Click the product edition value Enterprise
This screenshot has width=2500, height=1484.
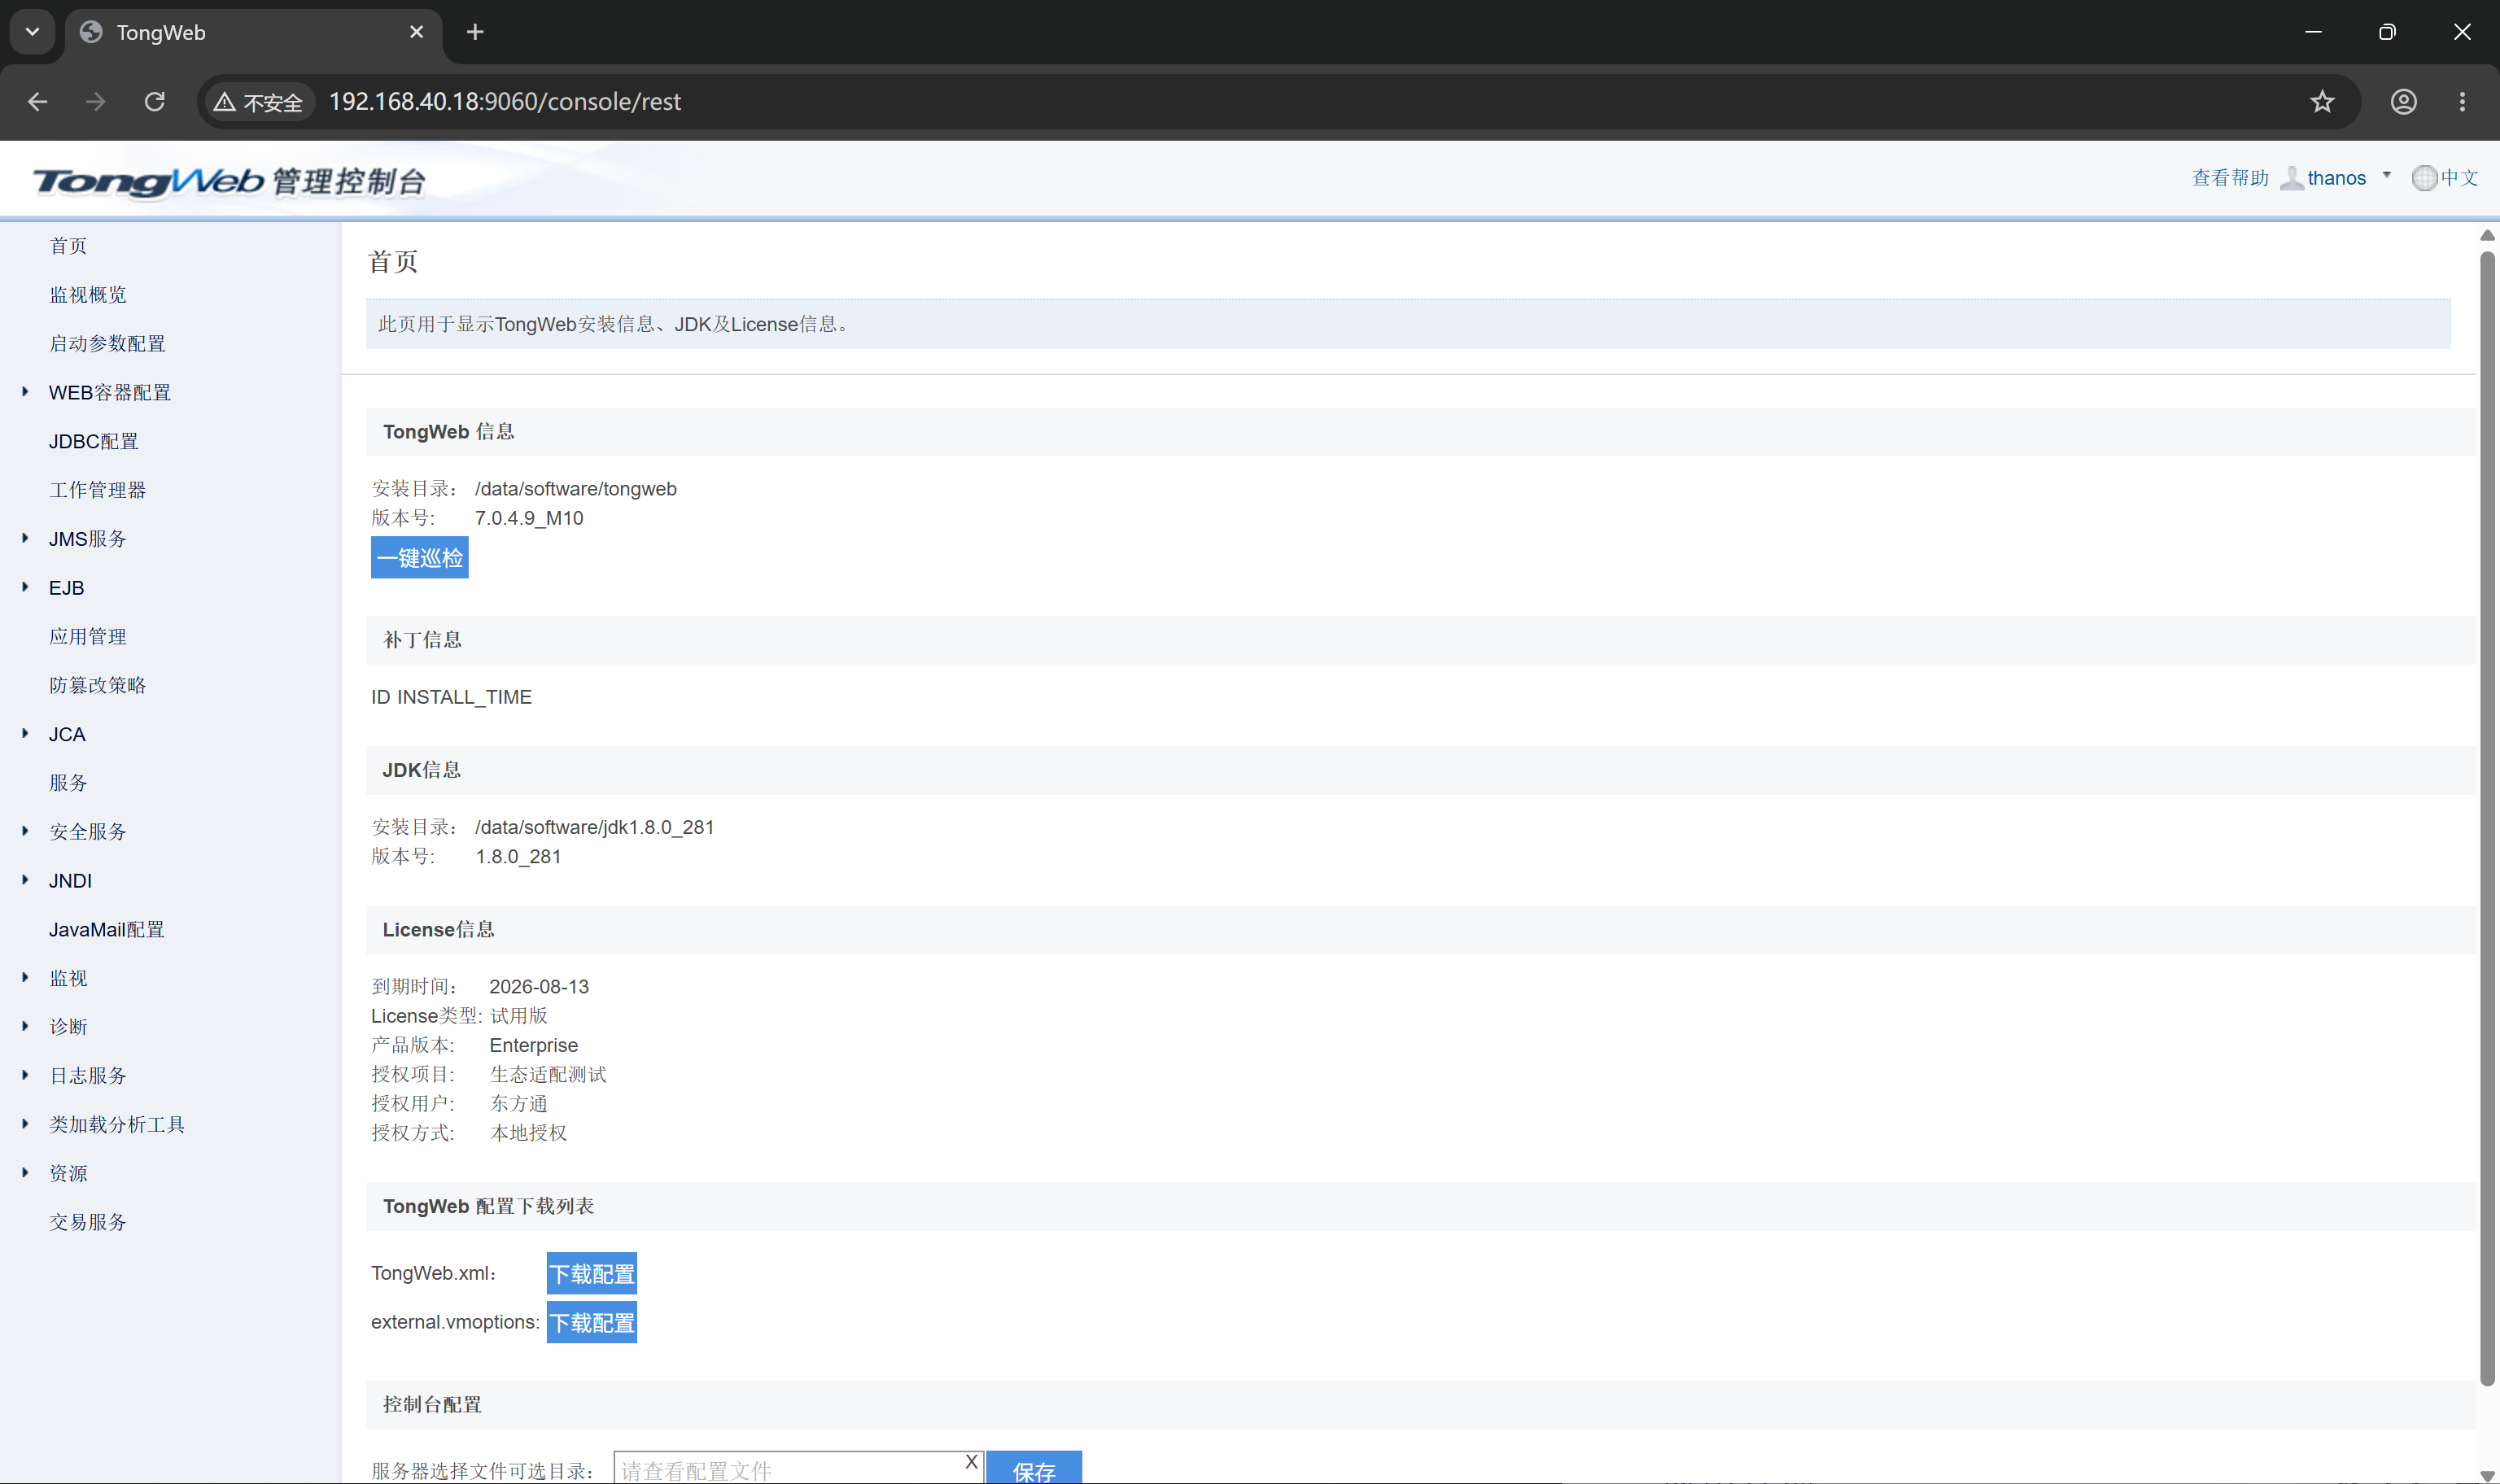(x=534, y=1045)
